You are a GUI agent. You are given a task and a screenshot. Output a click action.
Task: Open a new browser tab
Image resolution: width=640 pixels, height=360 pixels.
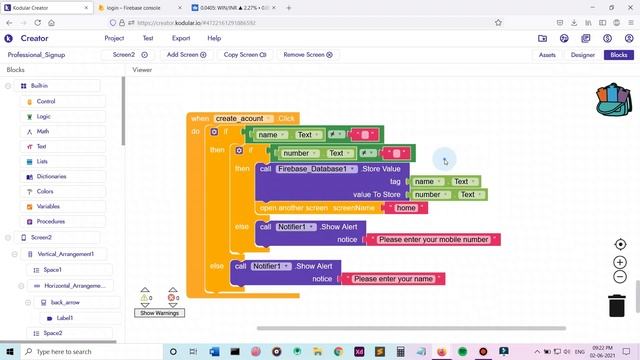tap(289, 8)
